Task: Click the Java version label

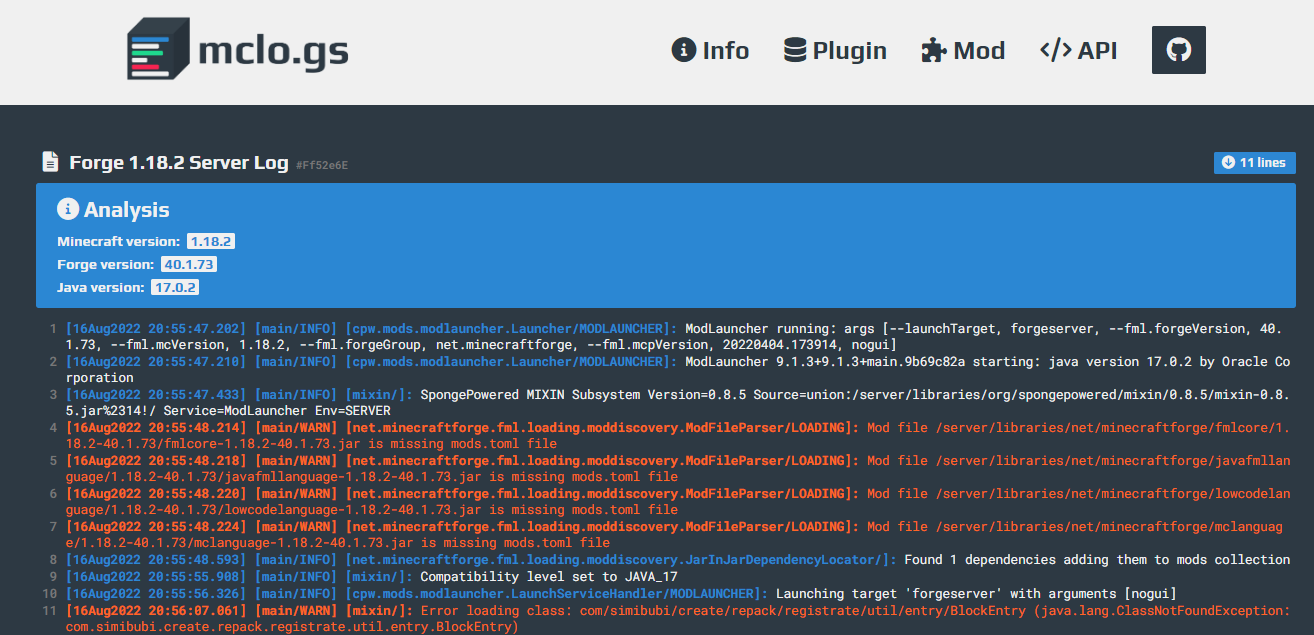Action: click(x=101, y=288)
